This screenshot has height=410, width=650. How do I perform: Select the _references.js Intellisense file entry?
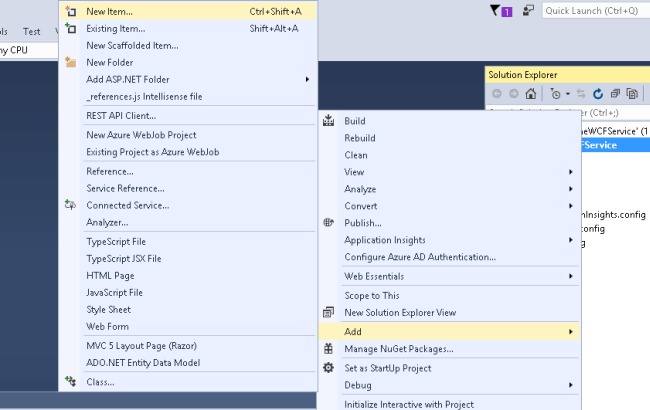[188, 97]
